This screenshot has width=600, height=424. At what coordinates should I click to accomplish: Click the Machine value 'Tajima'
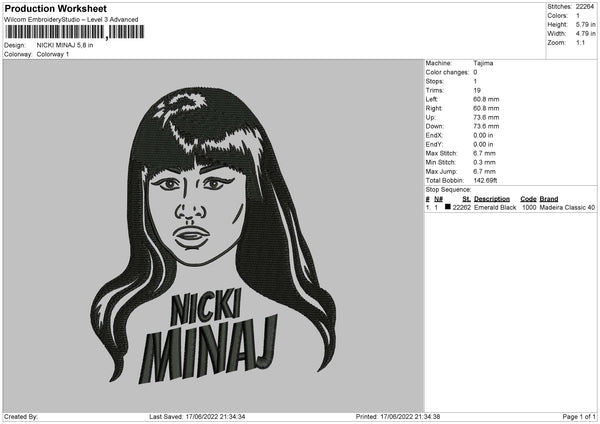[483, 63]
